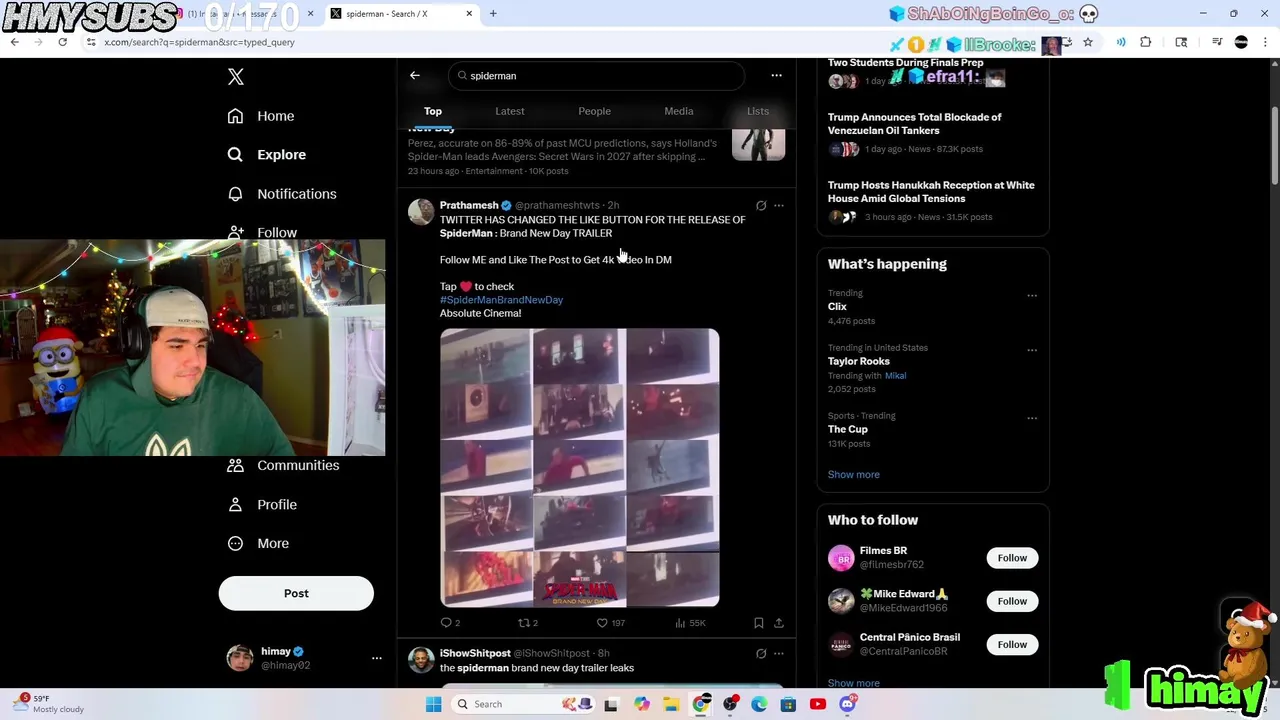Bookmark Prathamesh's post
Image resolution: width=1280 pixels, height=720 pixels.
(759, 623)
